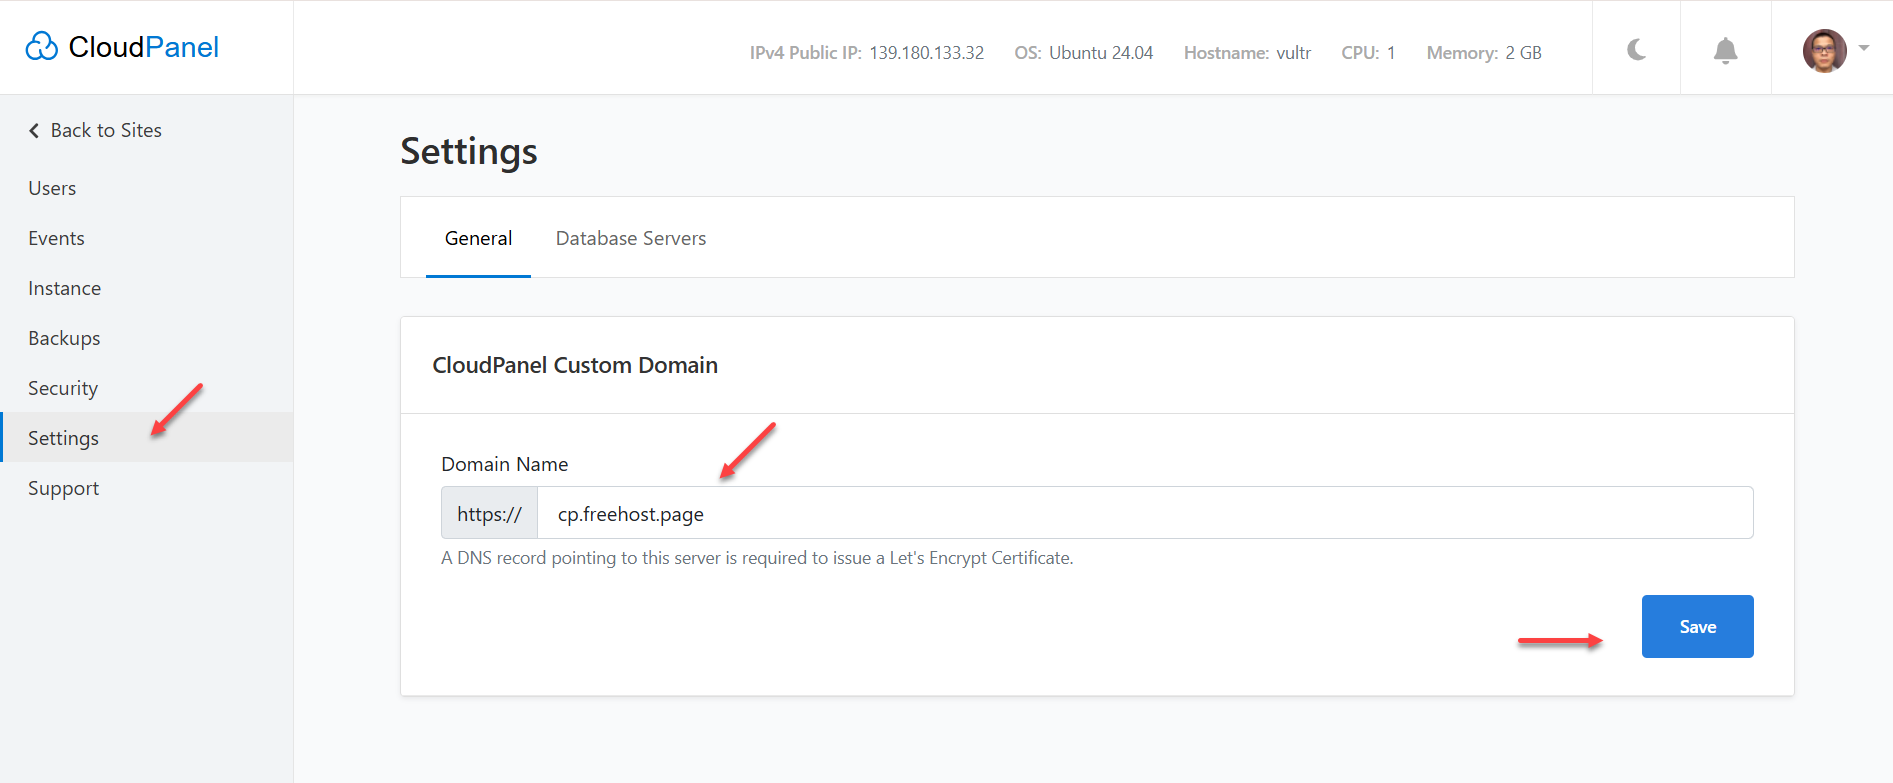Click into the Domain Name input field
Viewport: 1893px width, 783px height.
point(1144,513)
